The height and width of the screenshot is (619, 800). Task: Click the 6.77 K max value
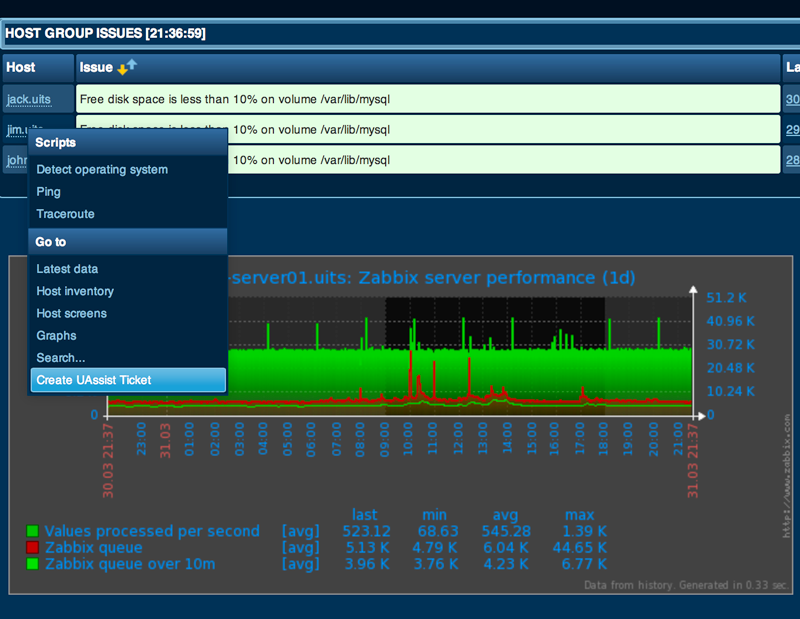click(584, 564)
